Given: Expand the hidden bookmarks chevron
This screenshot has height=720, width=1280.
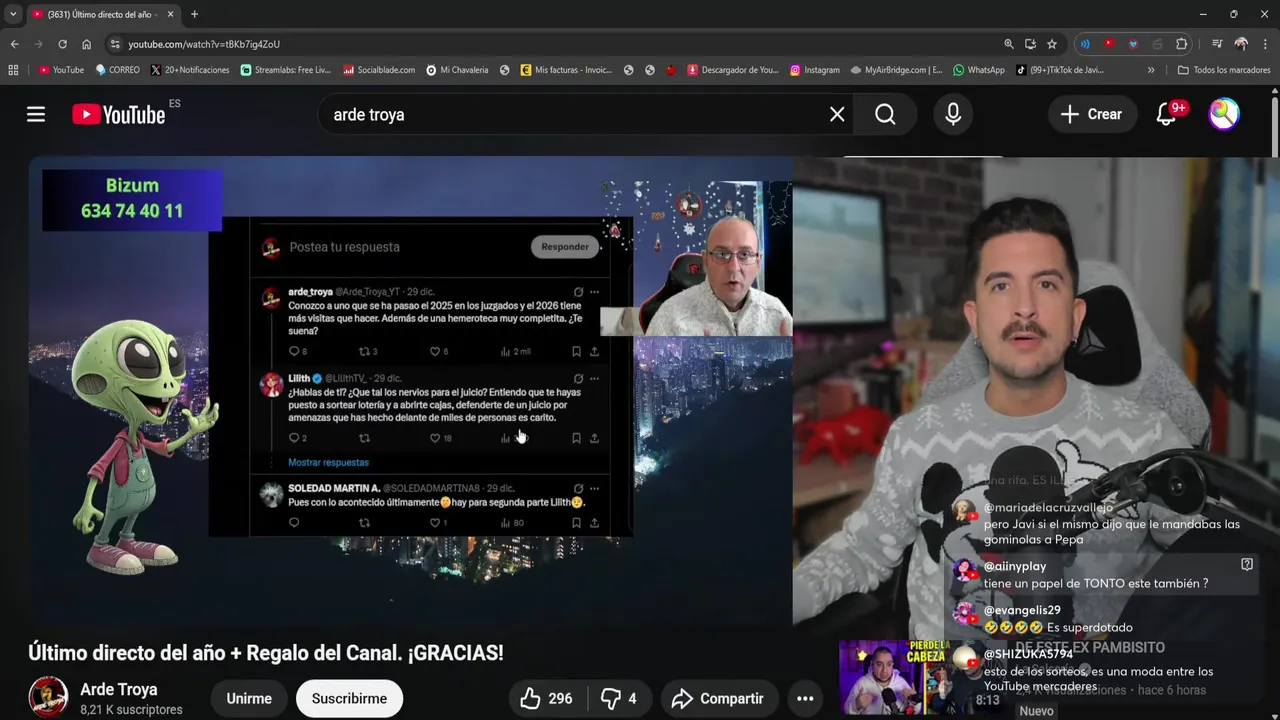Looking at the screenshot, I should pyautogui.click(x=1151, y=70).
